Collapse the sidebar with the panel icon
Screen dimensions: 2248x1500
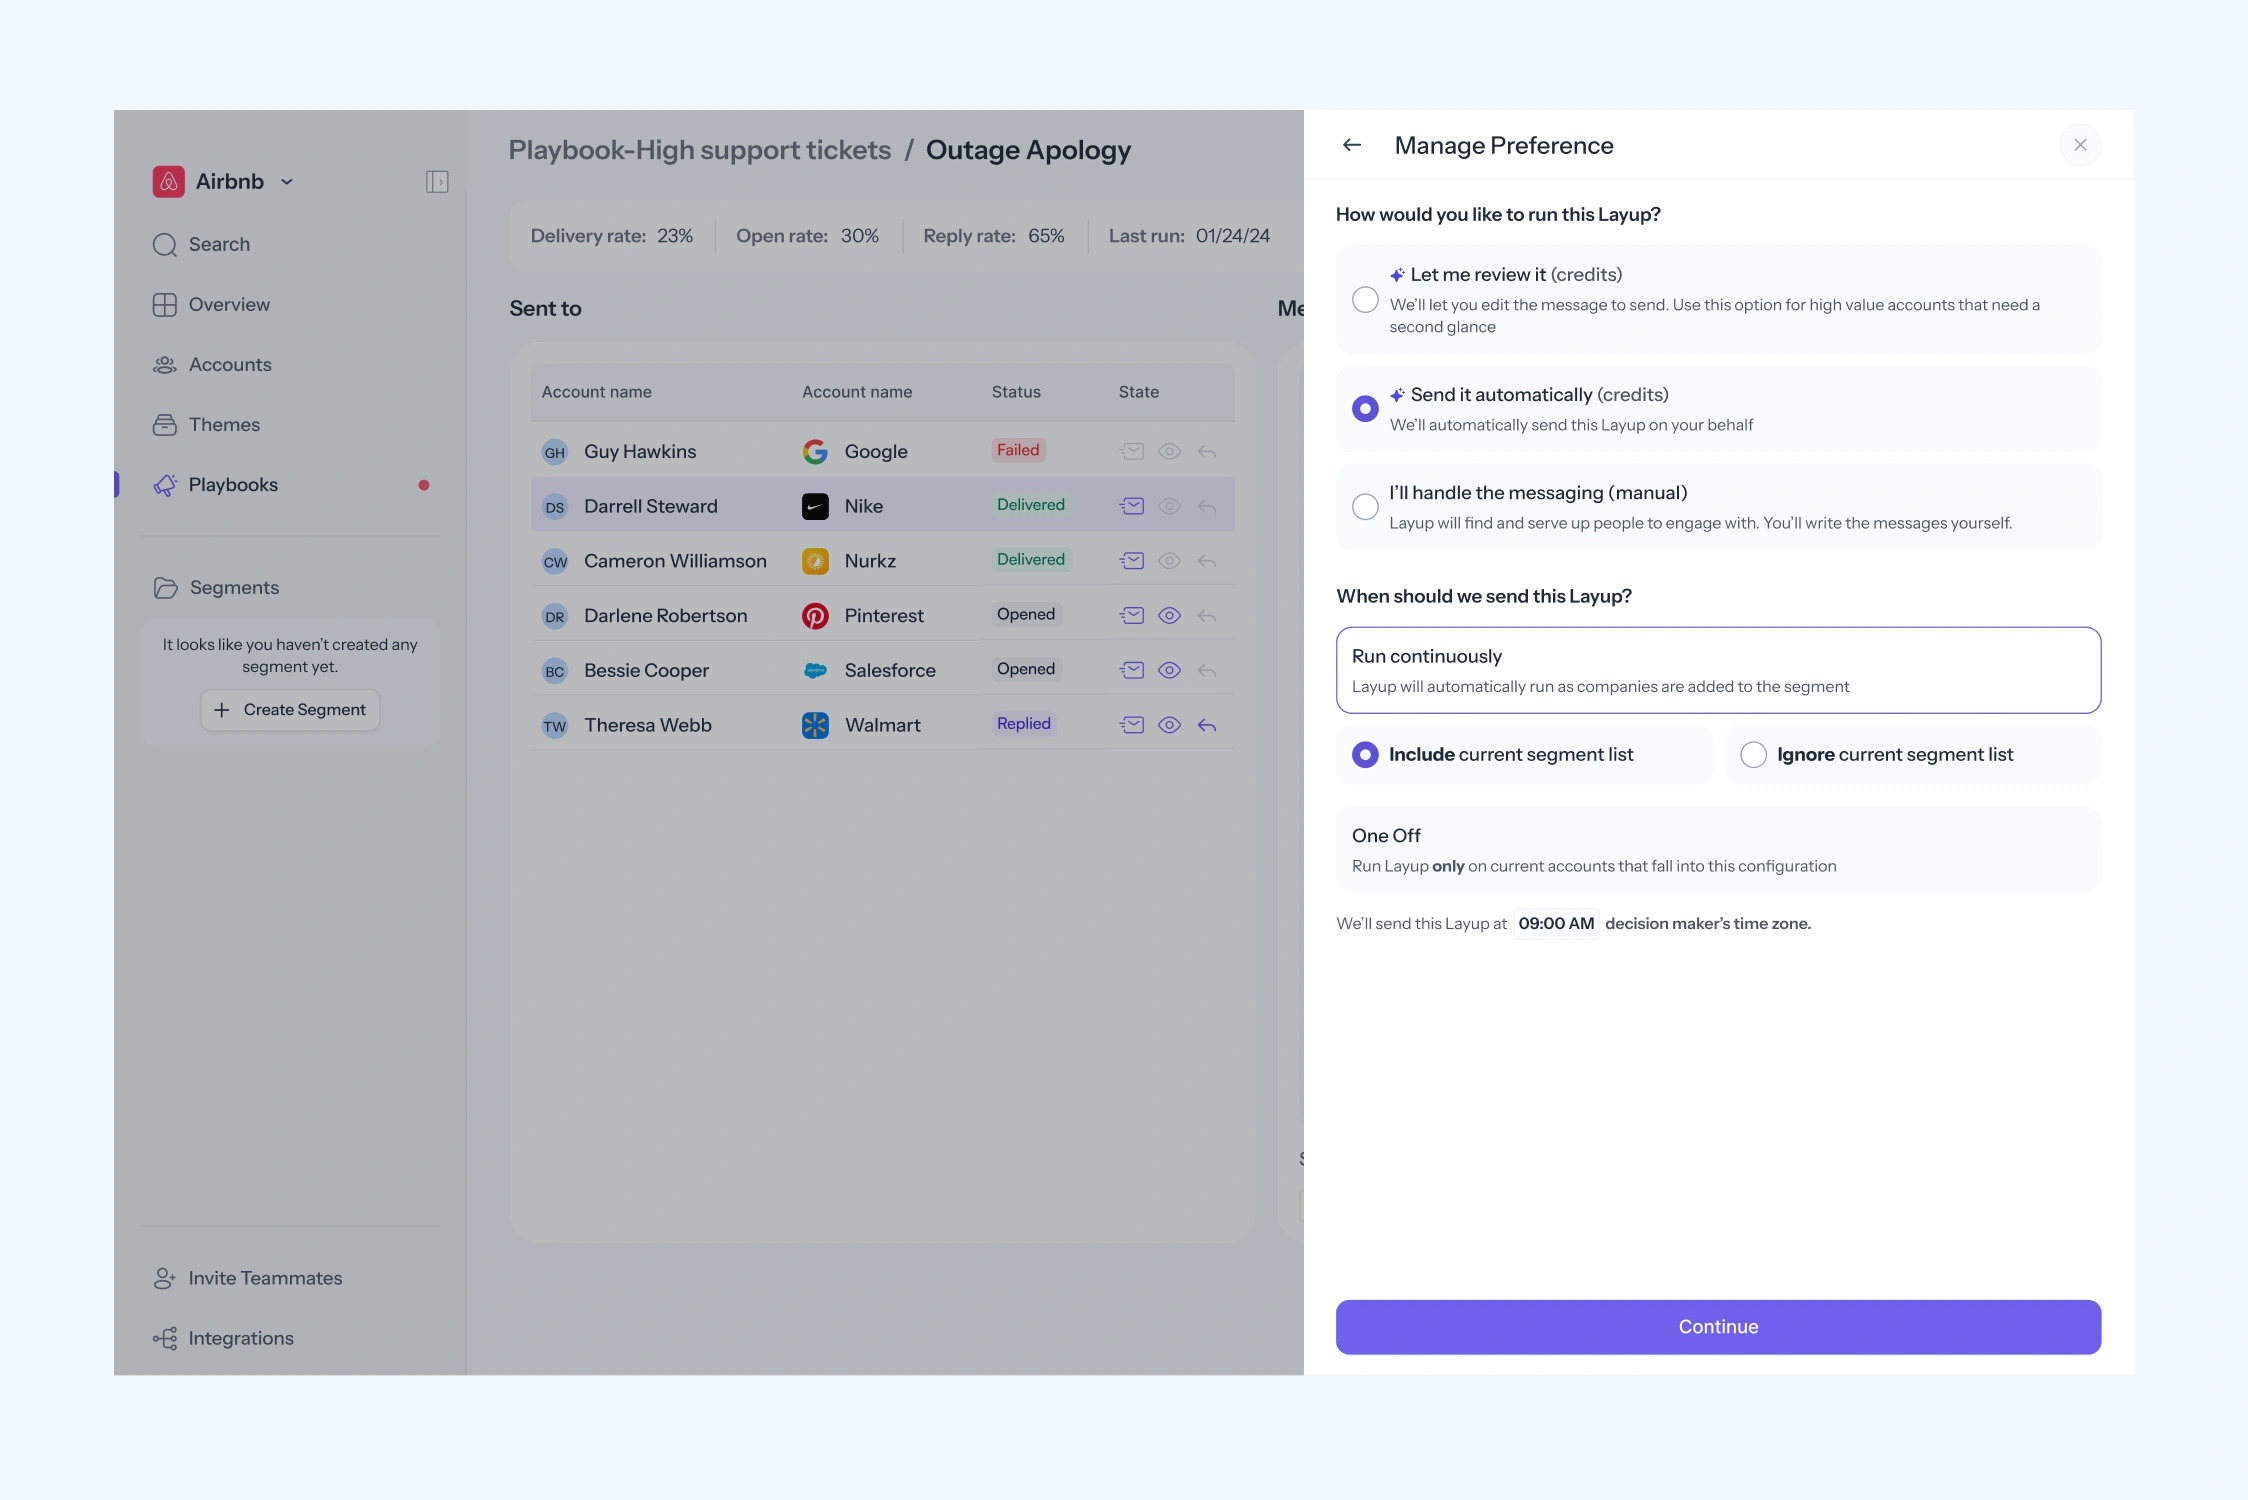(x=436, y=182)
